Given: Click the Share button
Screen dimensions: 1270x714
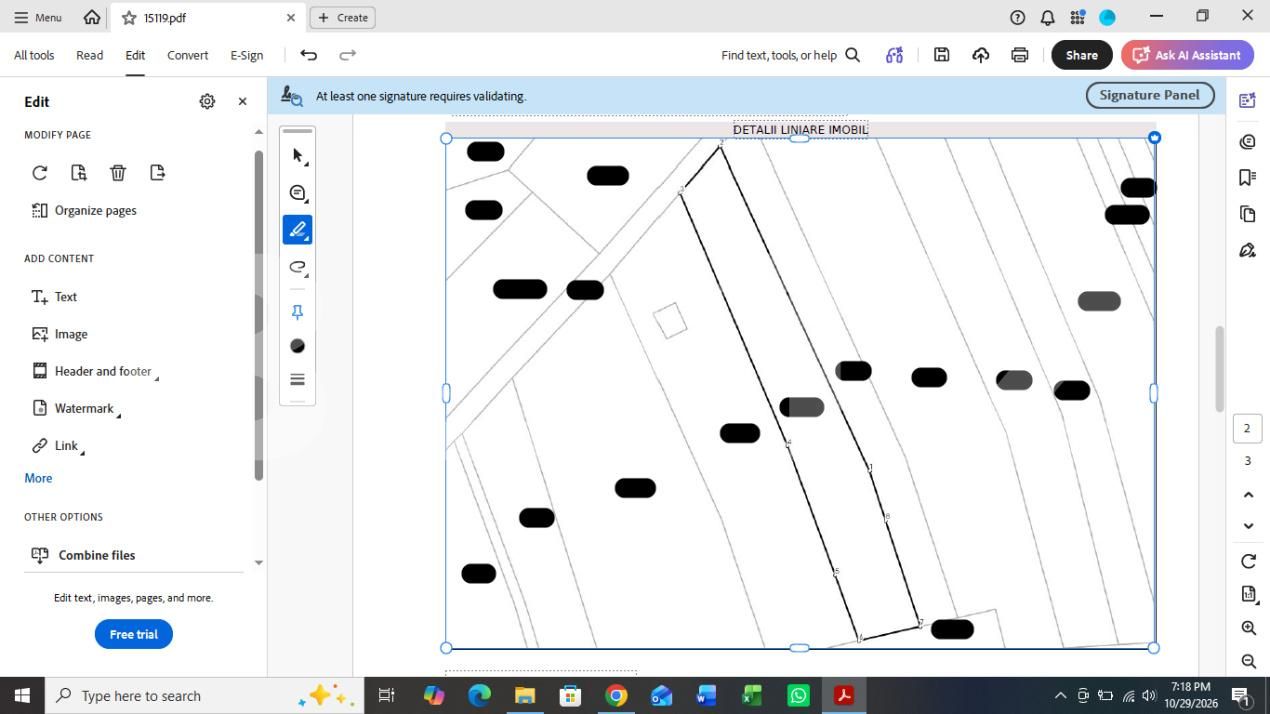Looking at the screenshot, I should click(x=1081, y=55).
